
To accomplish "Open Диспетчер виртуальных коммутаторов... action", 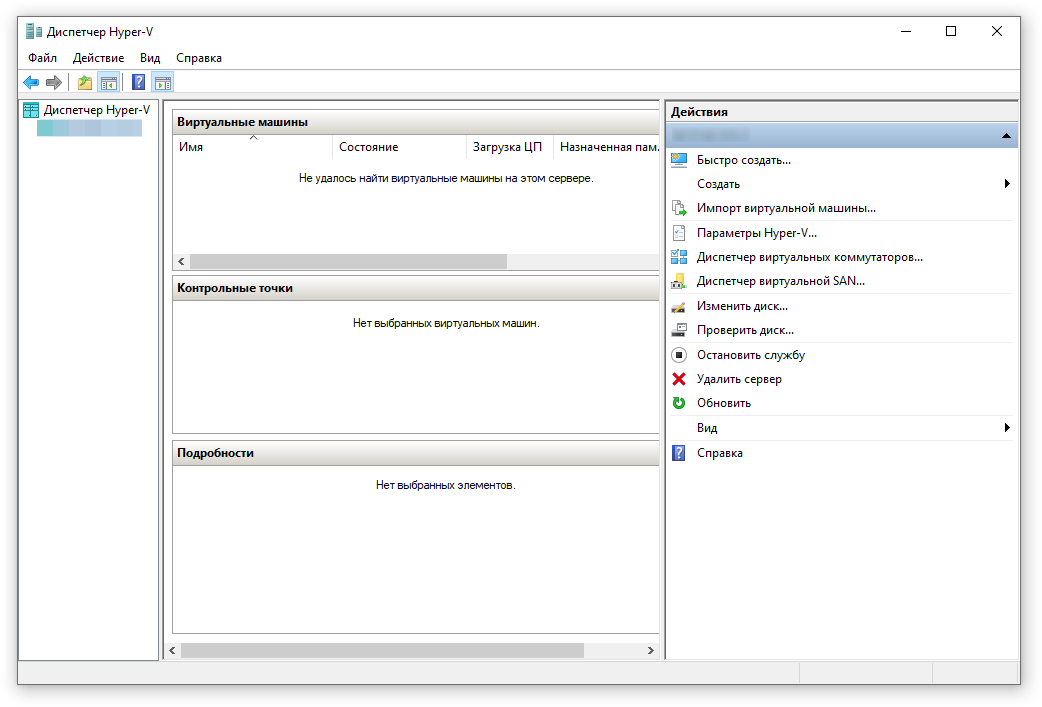I will 809,257.
